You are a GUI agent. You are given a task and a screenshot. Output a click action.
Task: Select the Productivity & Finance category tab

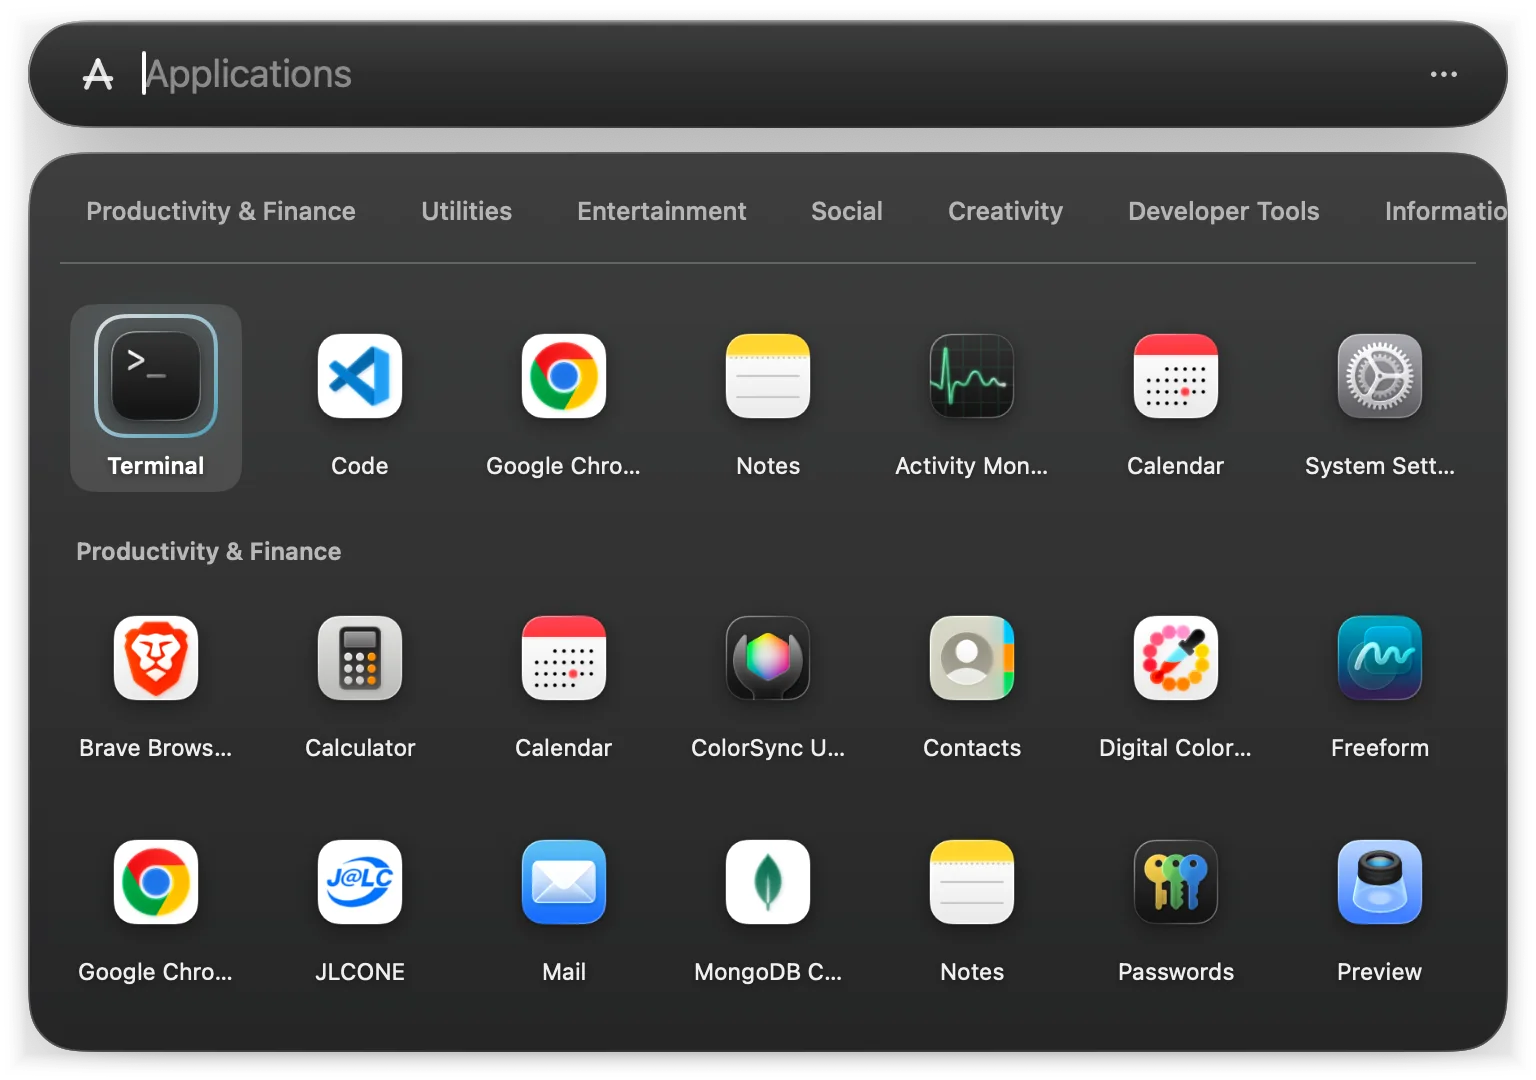click(x=221, y=211)
